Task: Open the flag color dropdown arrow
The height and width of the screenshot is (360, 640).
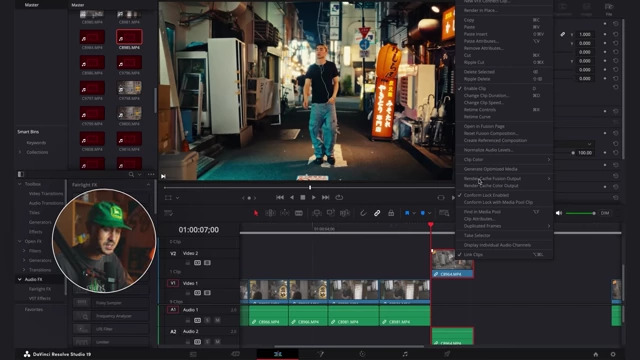Action: (x=414, y=213)
